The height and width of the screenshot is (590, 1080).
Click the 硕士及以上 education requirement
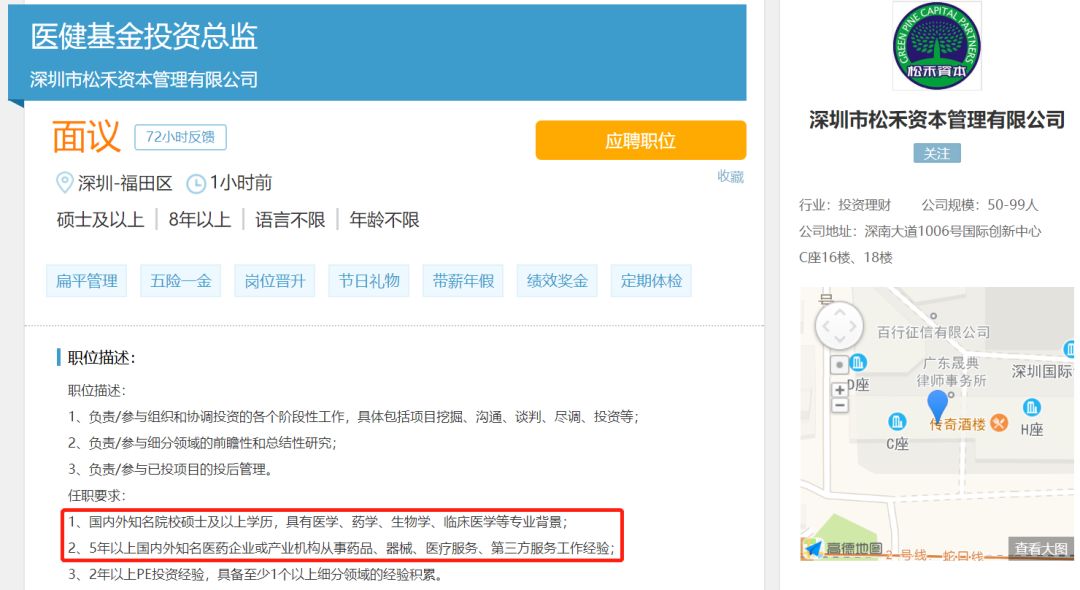101,220
